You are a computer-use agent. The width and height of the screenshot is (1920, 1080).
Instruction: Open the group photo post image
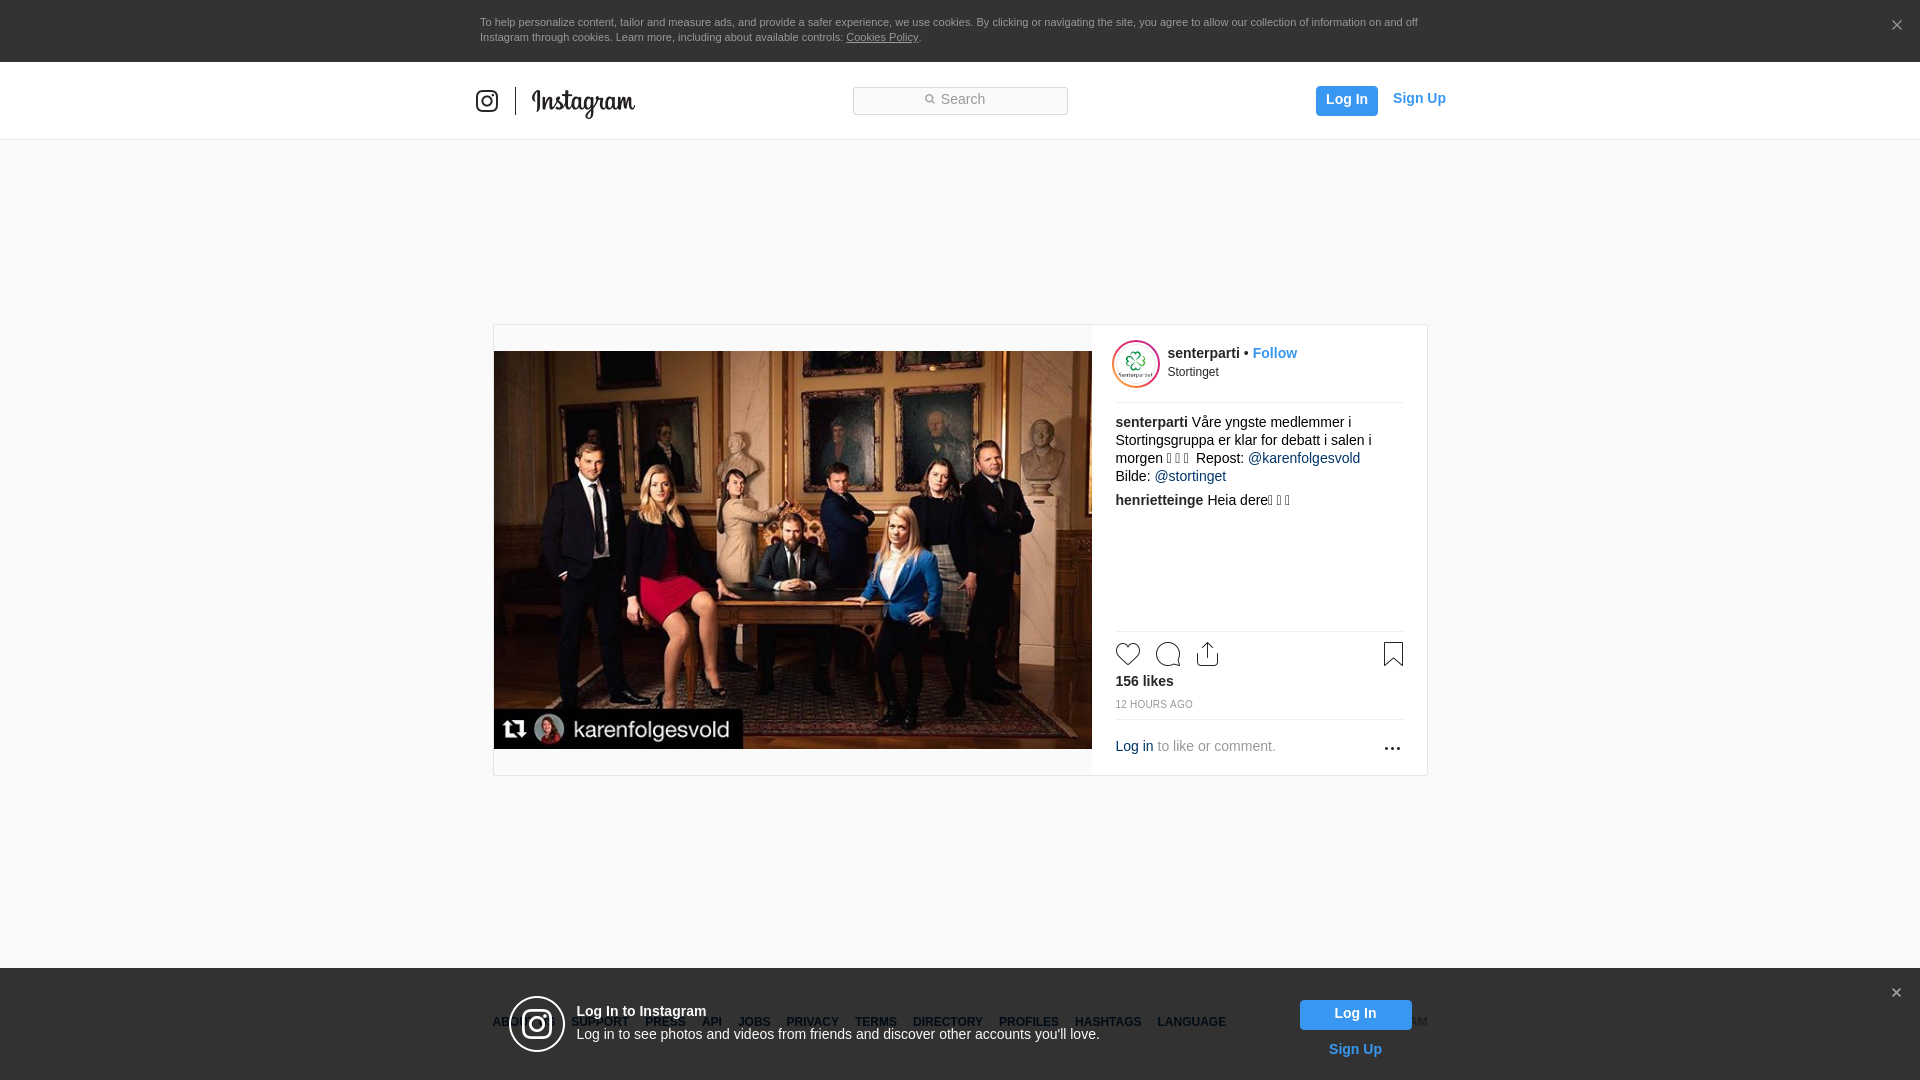[x=792, y=550]
